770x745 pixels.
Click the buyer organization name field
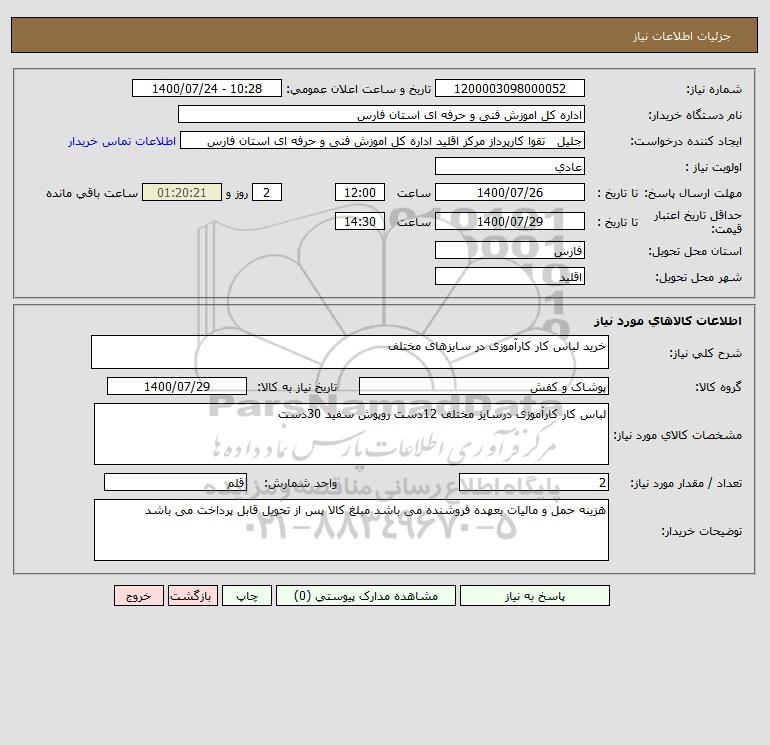[381, 114]
